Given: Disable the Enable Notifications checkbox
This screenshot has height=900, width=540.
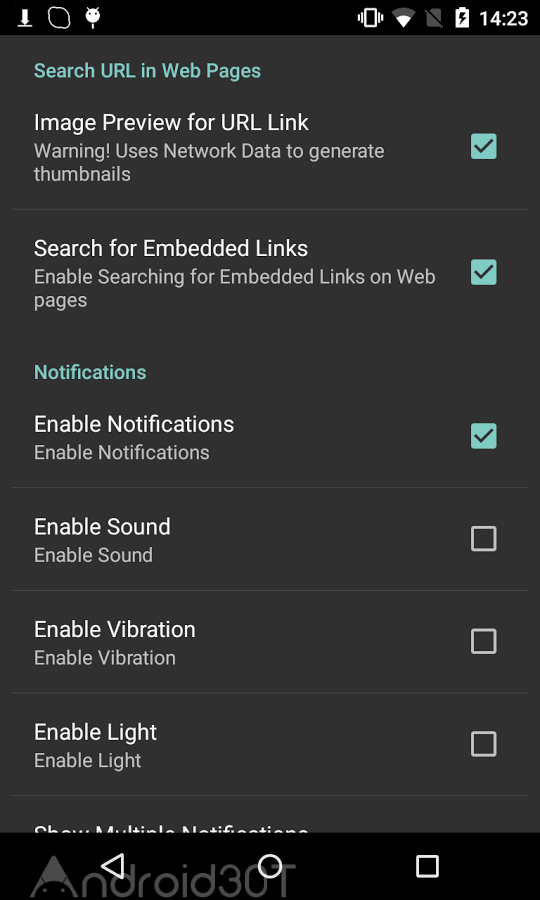Looking at the screenshot, I should (x=484, y=436).
